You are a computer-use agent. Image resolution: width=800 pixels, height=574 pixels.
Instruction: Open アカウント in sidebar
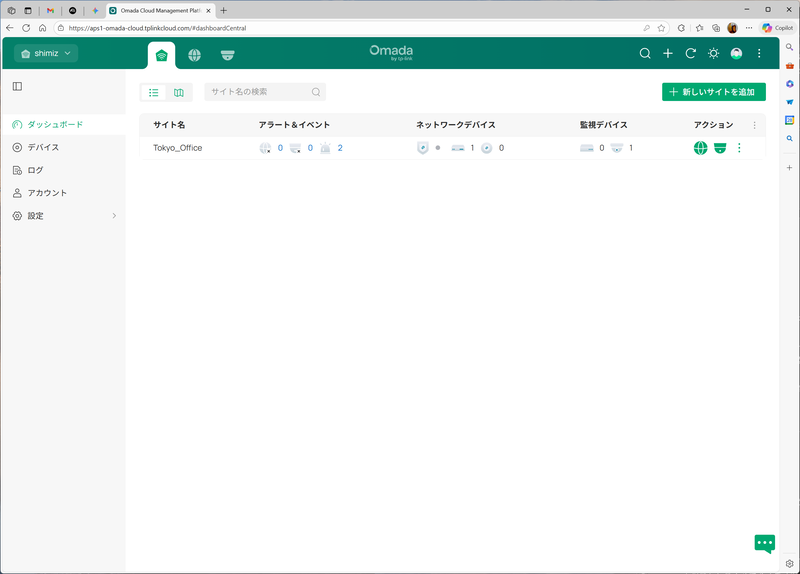pos(63,193)
